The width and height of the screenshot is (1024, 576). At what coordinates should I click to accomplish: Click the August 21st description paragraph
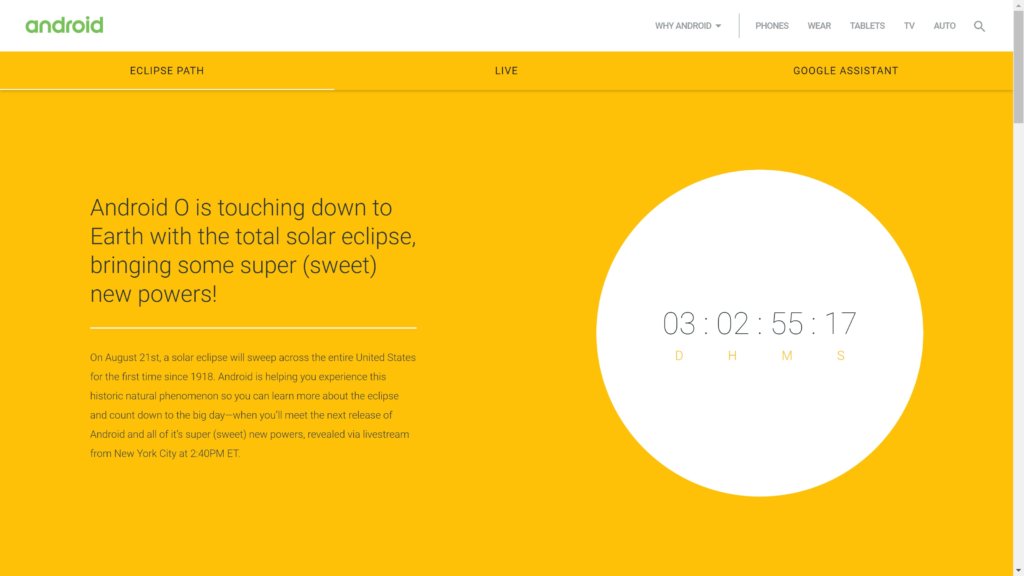[252, 405]
